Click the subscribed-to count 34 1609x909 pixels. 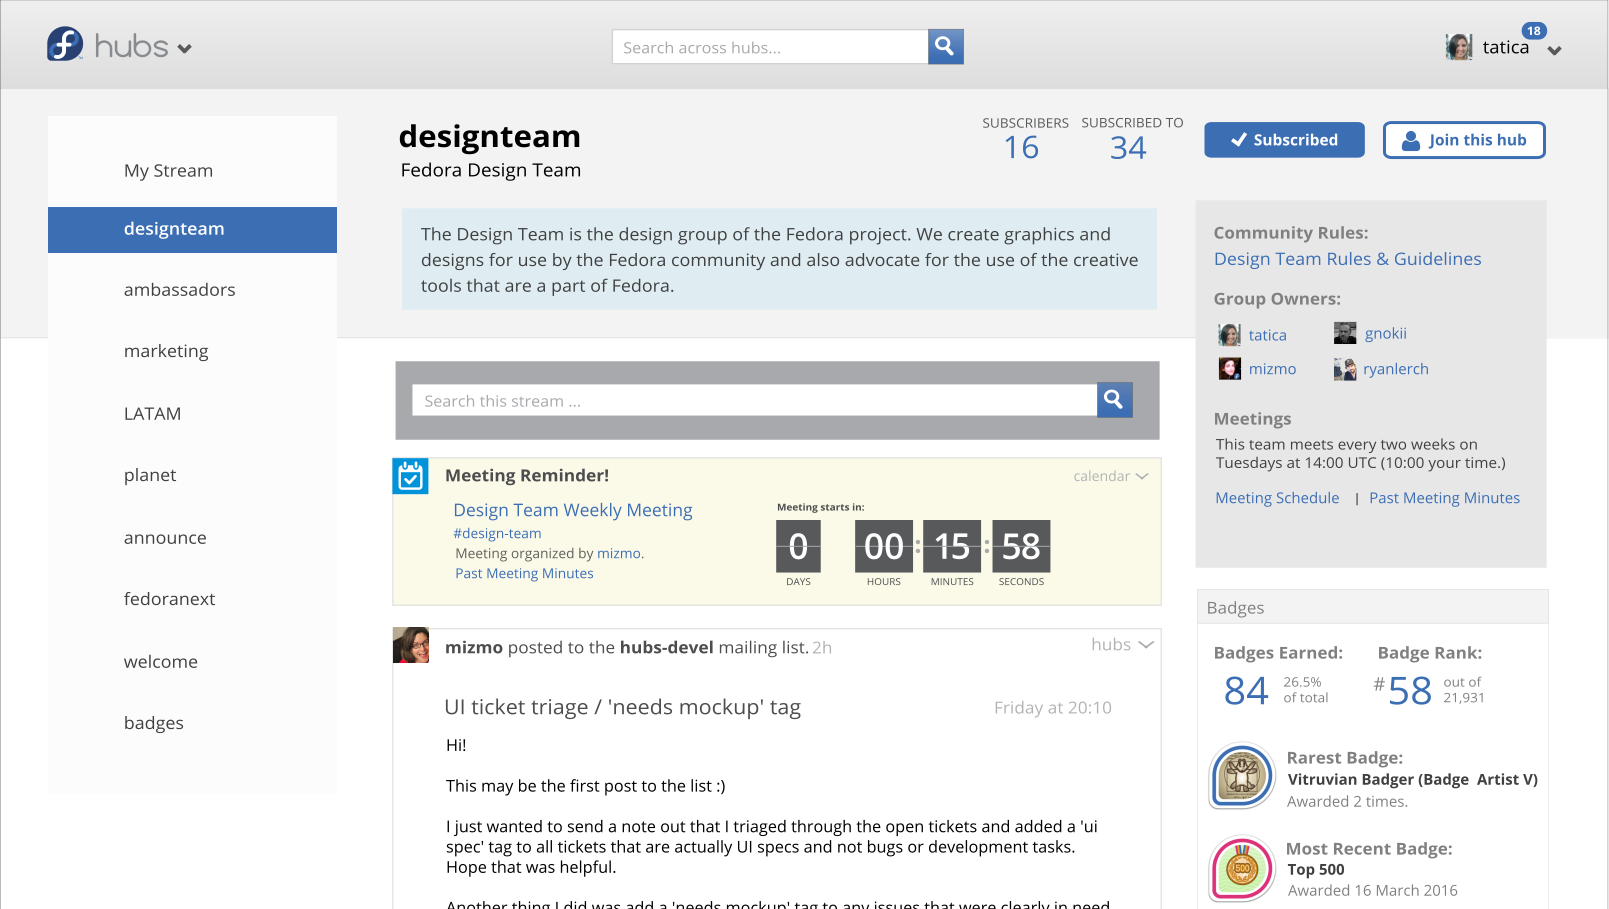(1128, 148)
